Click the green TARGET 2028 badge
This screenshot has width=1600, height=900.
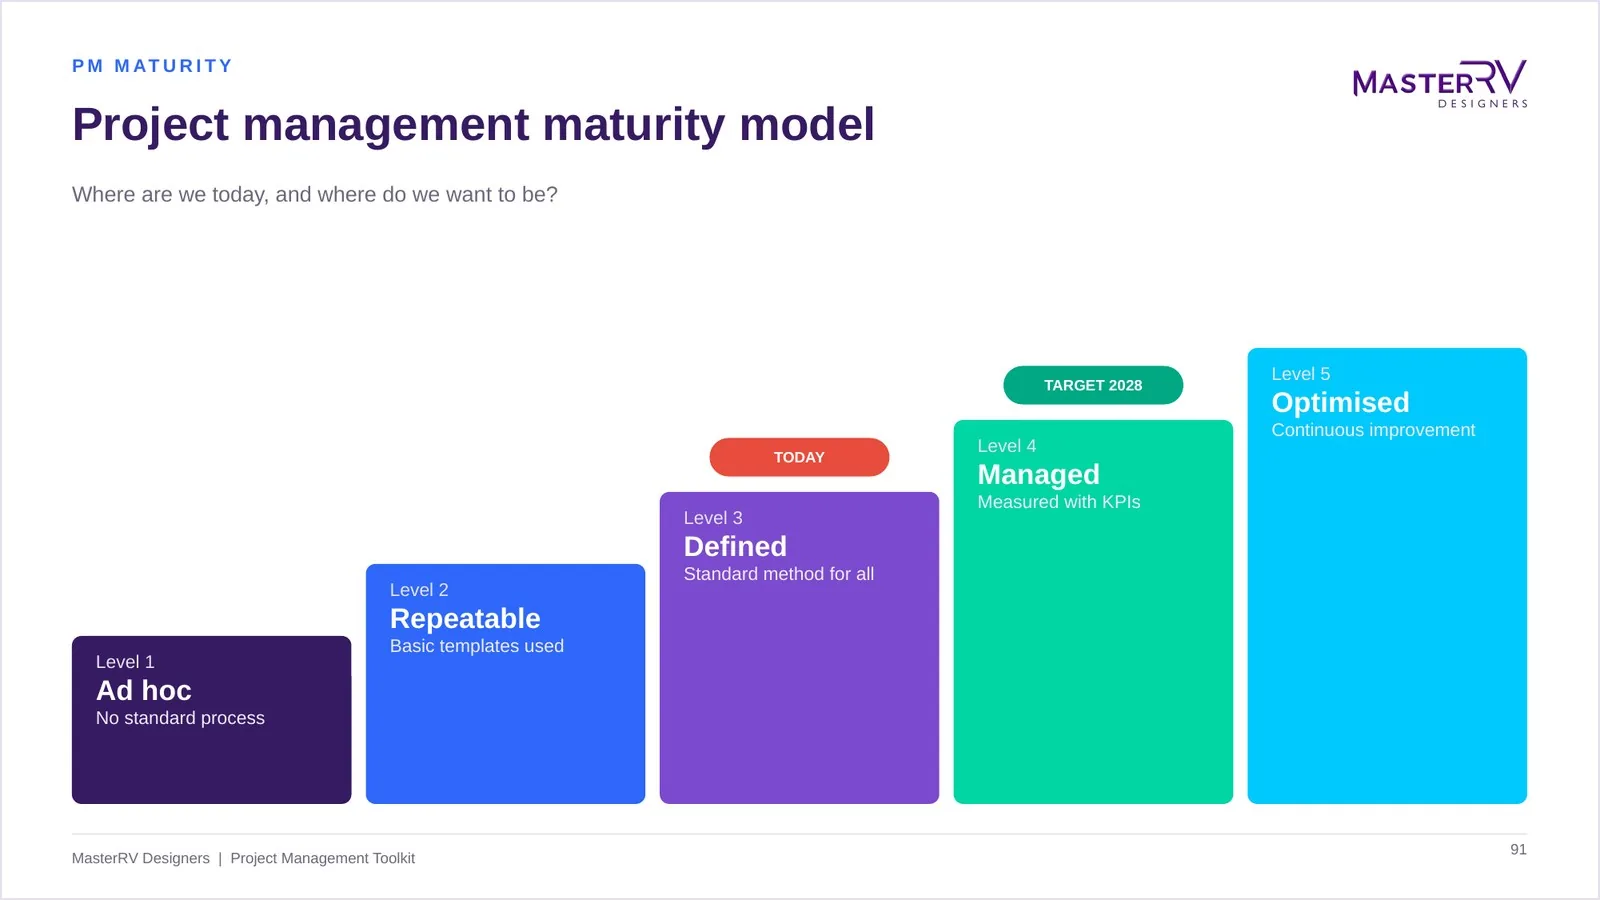coord(1093,385)
